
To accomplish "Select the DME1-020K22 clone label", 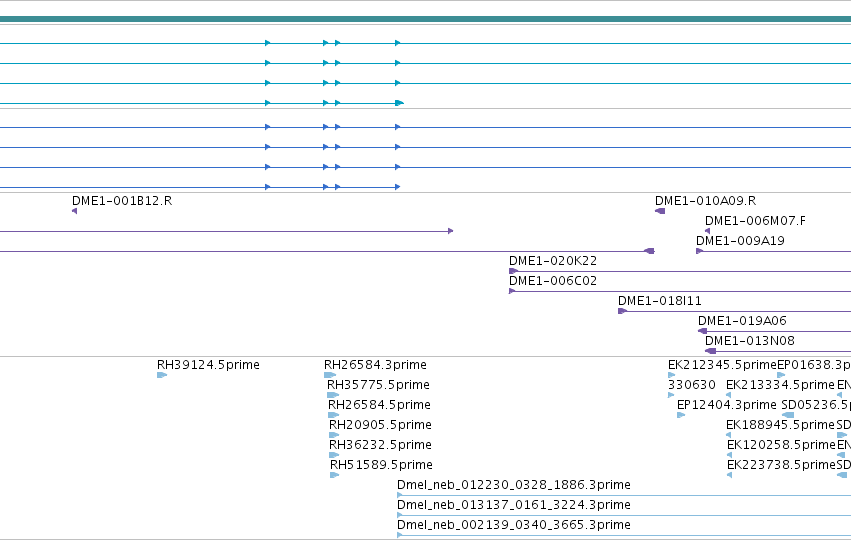I will [553, 261].
